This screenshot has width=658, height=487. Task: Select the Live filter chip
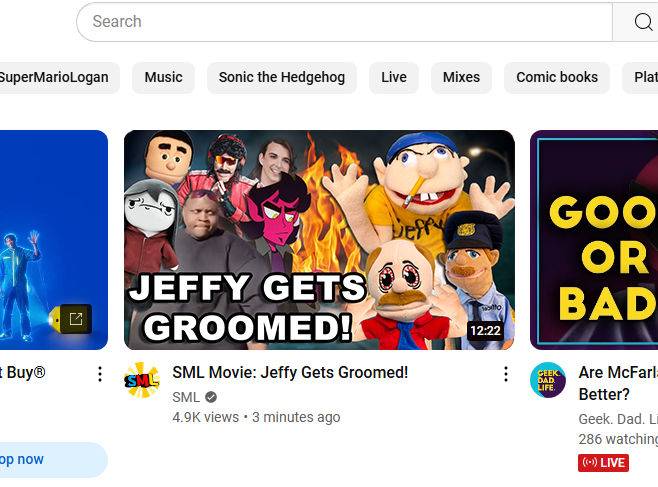click(394, 78)
